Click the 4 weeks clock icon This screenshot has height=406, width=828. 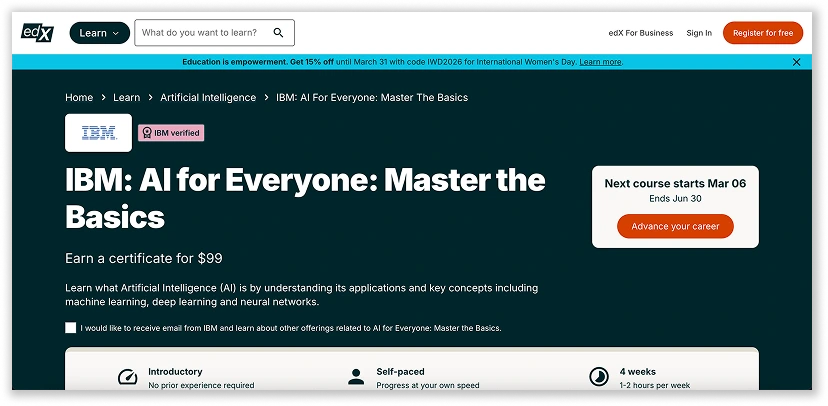pyautogui.click(x=599, y=377)
